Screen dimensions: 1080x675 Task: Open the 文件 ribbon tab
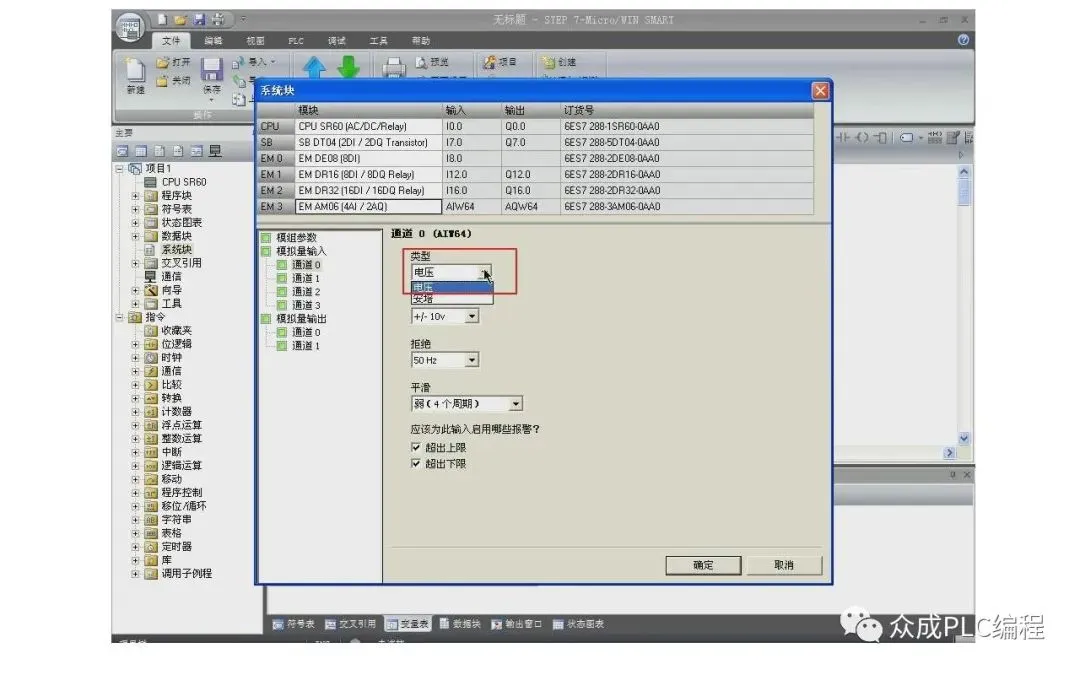click(x=171, y=41)
